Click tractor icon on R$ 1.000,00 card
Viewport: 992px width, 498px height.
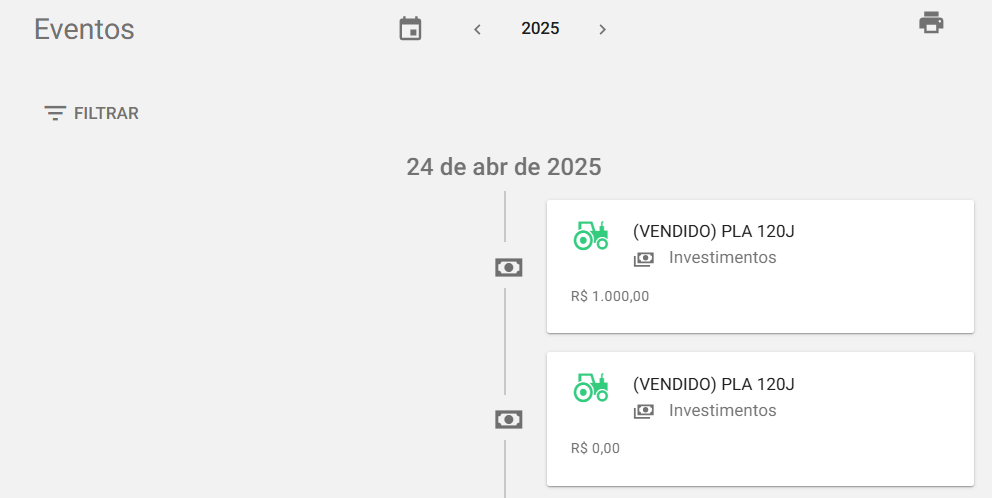point(590,235)
